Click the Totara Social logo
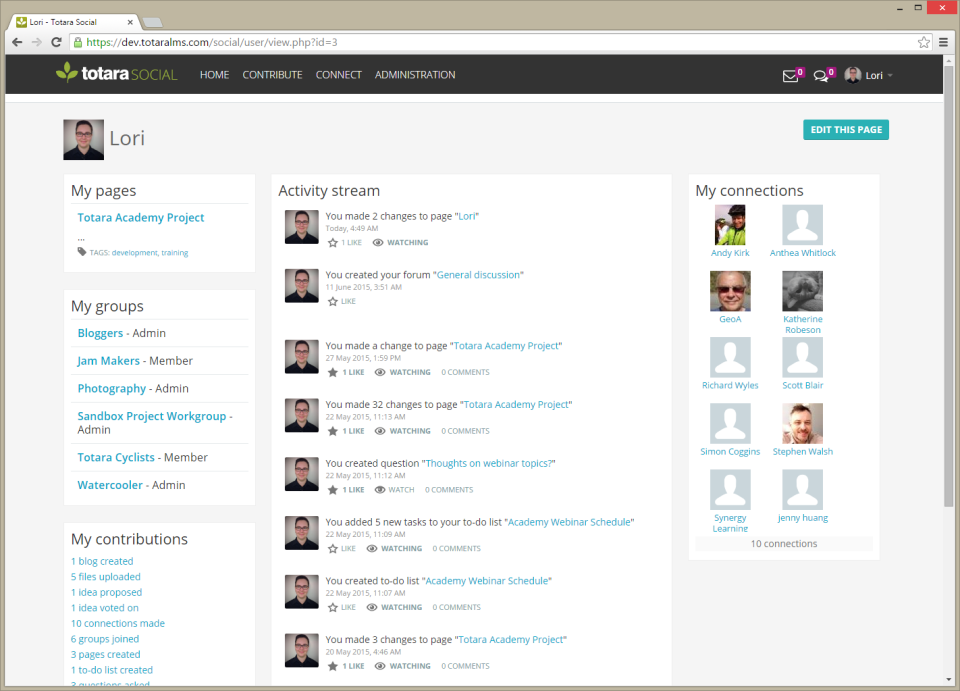 click(x=116, y=73)
